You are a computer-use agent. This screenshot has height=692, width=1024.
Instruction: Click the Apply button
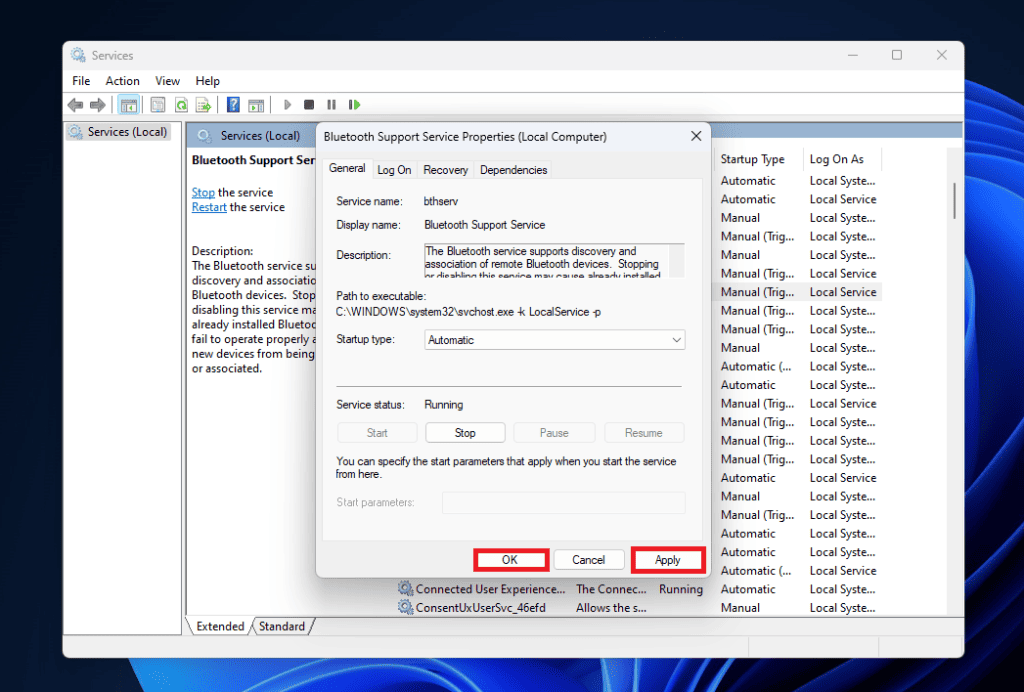coord(668,559)
